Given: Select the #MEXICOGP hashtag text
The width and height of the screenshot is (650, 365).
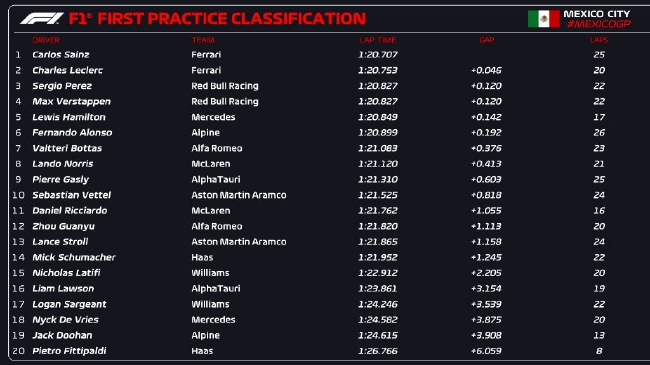Looking at the screenshot, I should 599,24.
